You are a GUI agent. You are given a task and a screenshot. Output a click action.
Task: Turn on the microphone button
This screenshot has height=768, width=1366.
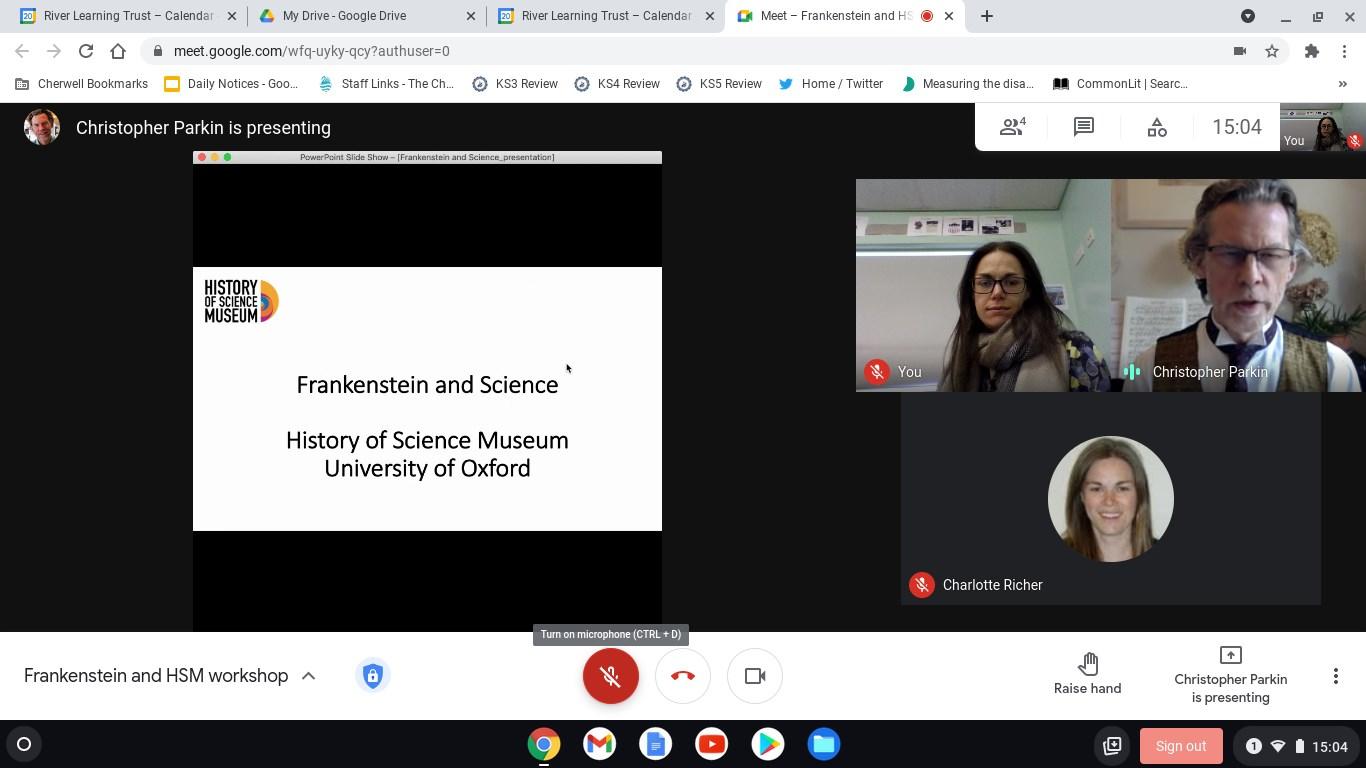(x=611, y=676)
